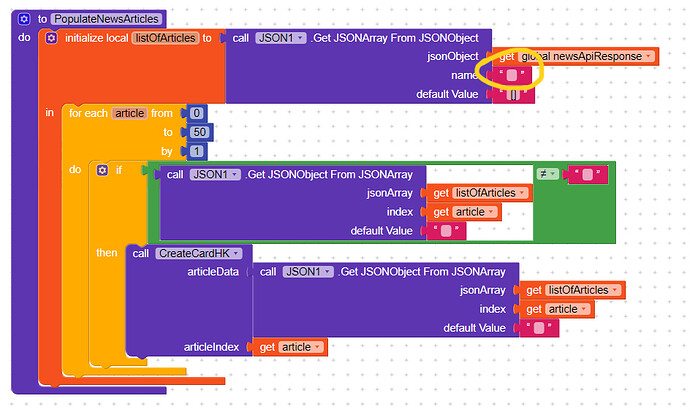Open JSON1 dropdown in articleData call block

(308, 272)
